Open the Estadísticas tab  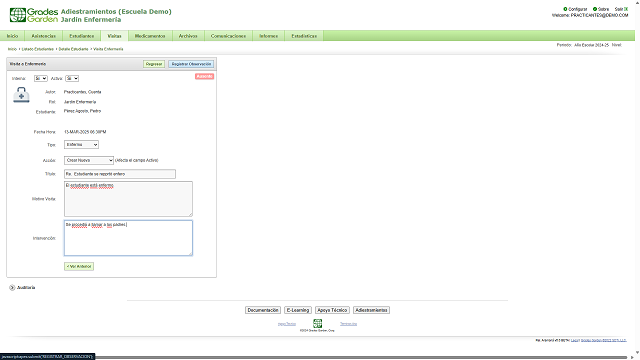304,36
